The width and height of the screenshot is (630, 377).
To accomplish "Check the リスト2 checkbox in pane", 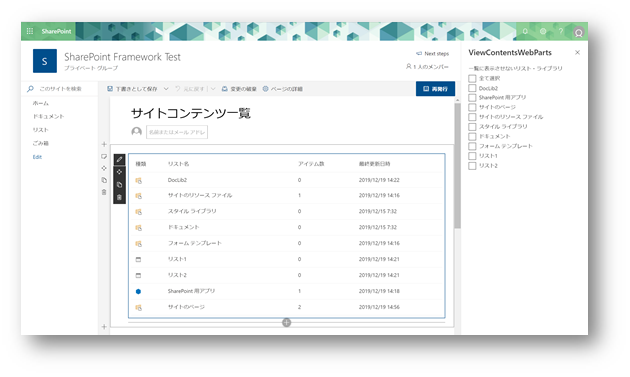I will tap(472, 166).
